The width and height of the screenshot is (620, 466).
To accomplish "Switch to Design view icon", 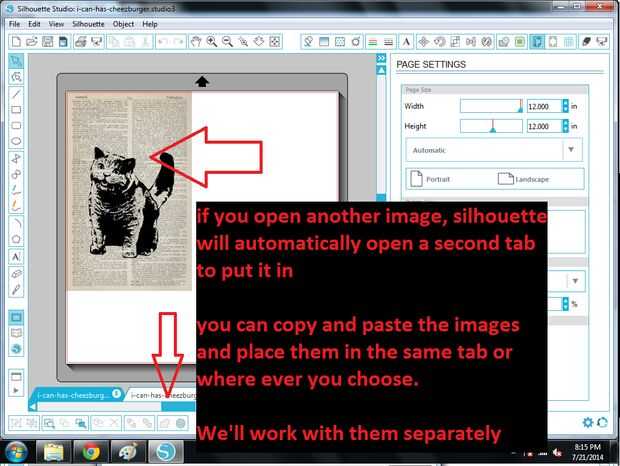I will 16,317.
